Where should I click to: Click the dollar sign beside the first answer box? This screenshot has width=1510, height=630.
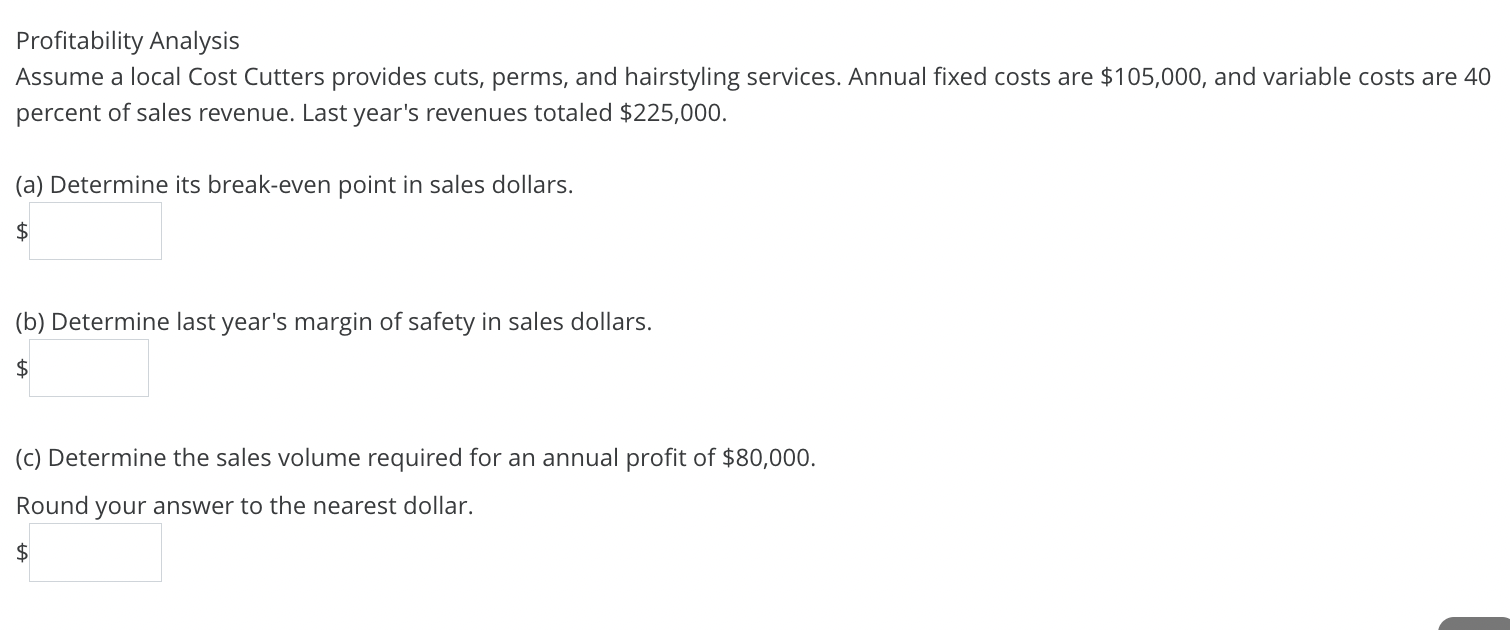20,231
